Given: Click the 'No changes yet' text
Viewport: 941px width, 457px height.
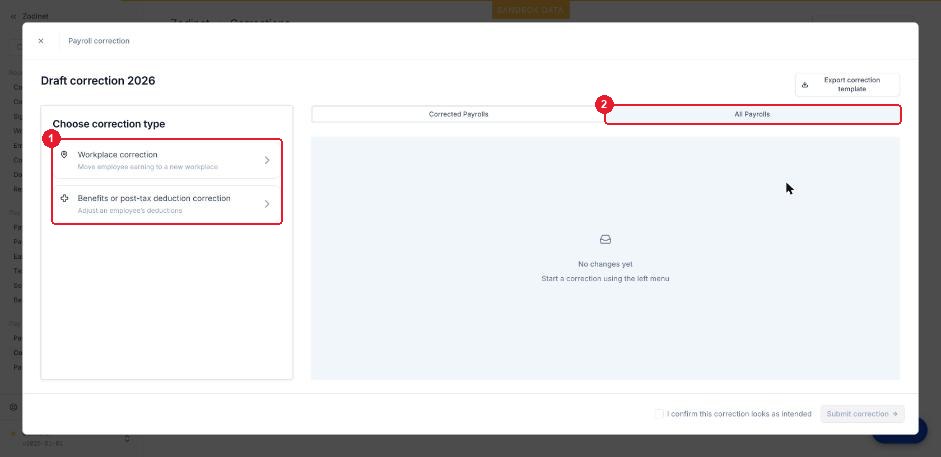Looking at the screenshot, I should click(605, 264).
